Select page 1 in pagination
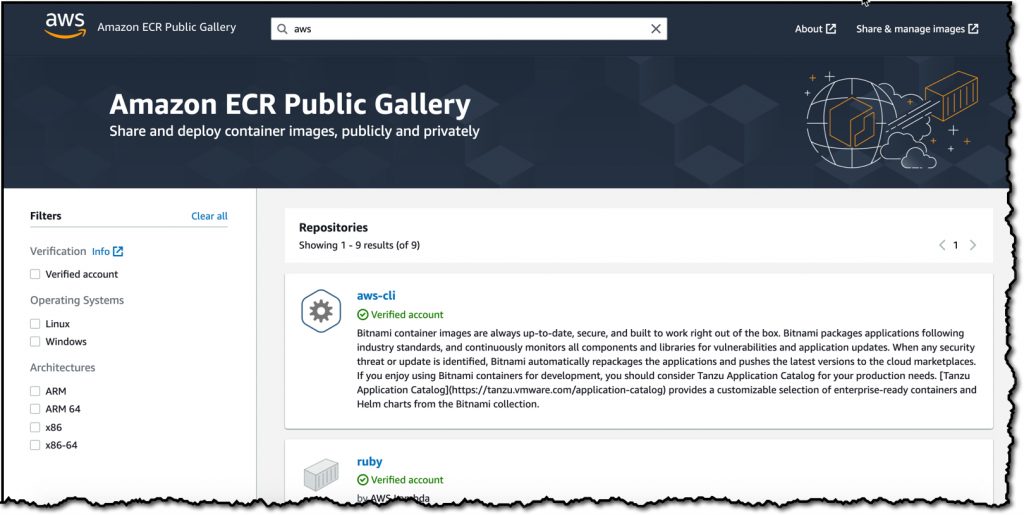The width and height of the screenshot is (1024, 515). tap(955, 245)
